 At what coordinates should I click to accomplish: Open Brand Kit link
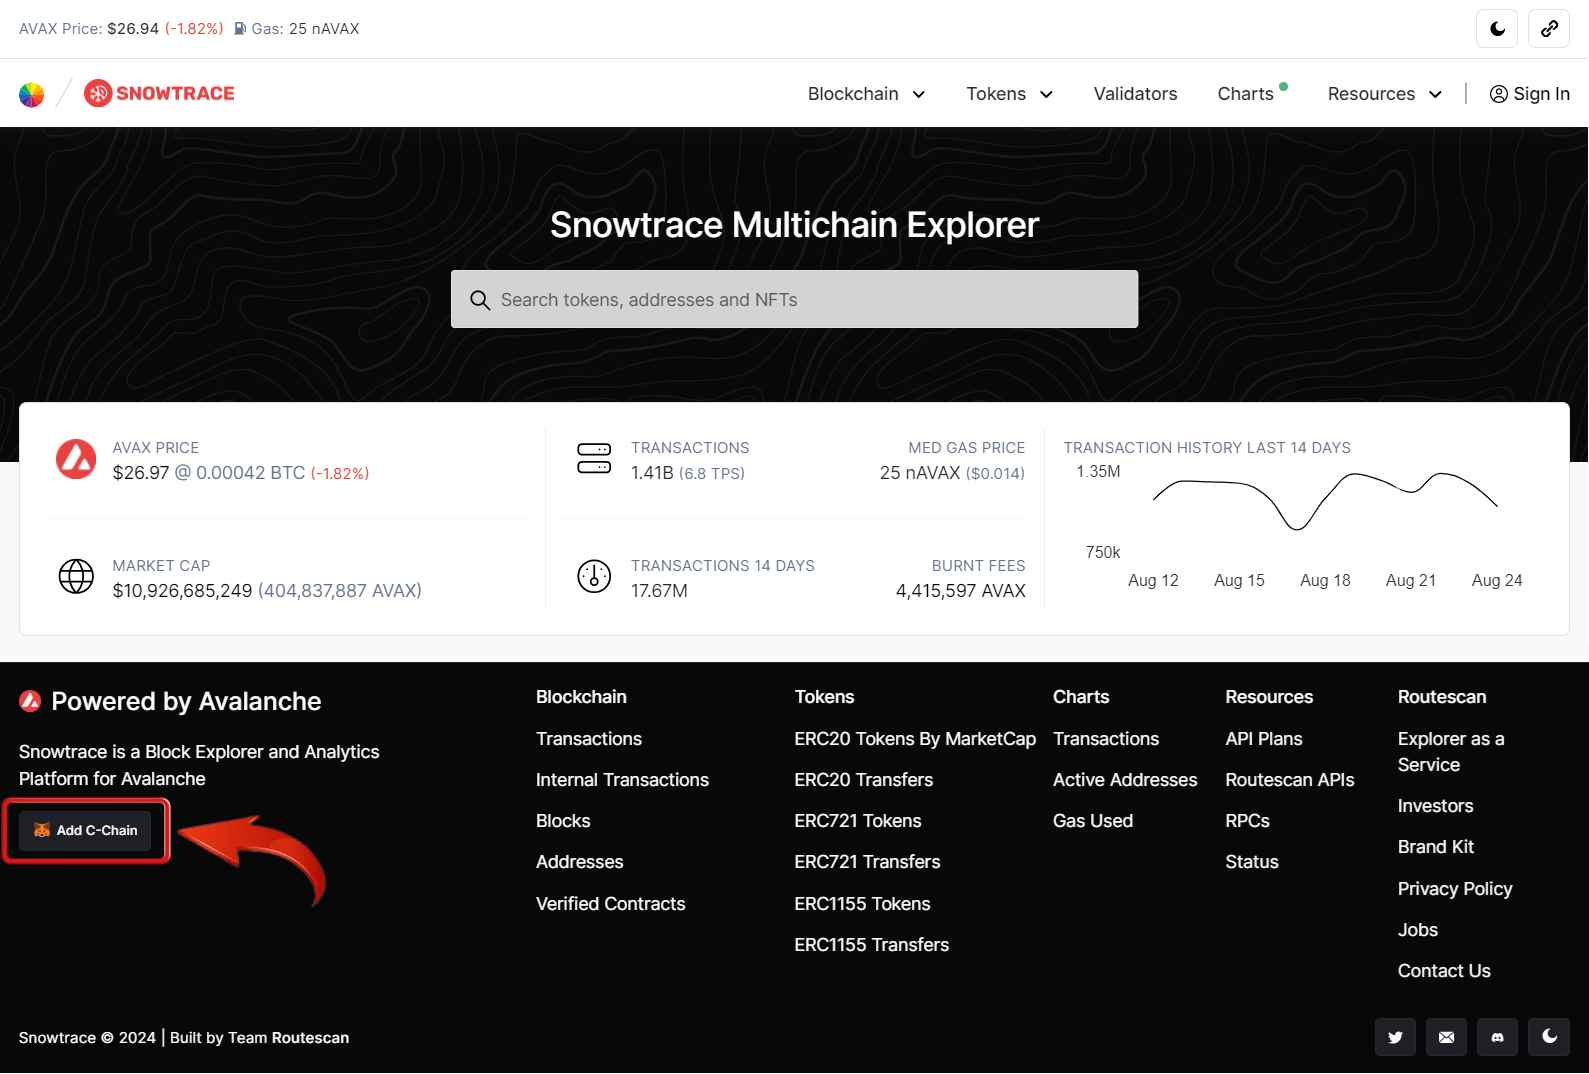[1436, 847]
